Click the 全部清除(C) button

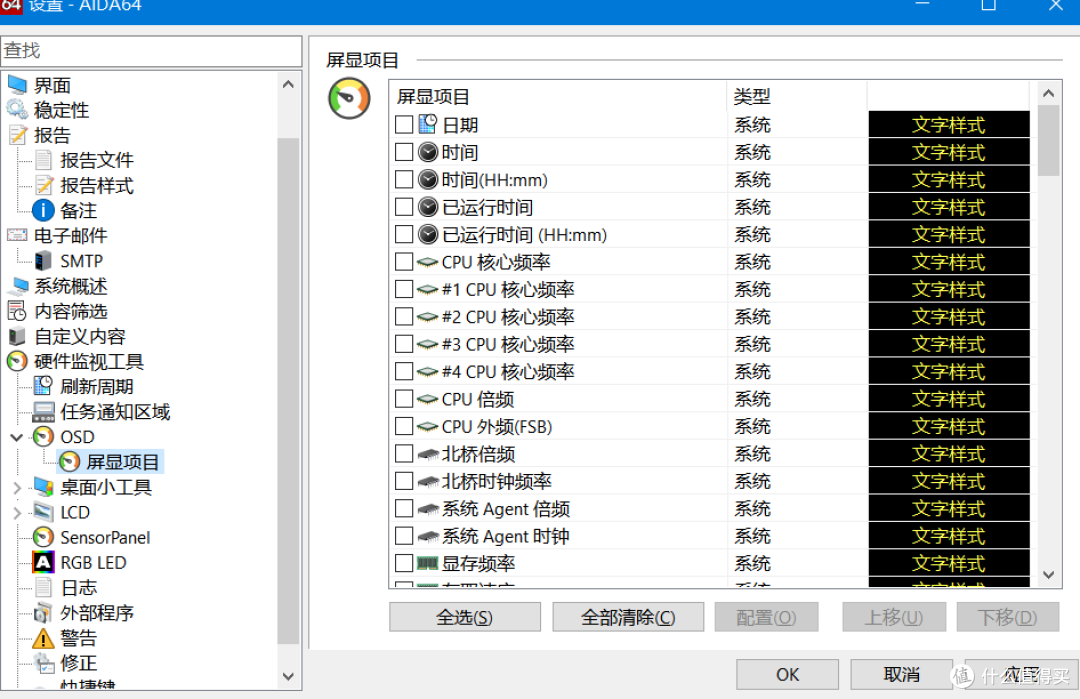point(628,617)
